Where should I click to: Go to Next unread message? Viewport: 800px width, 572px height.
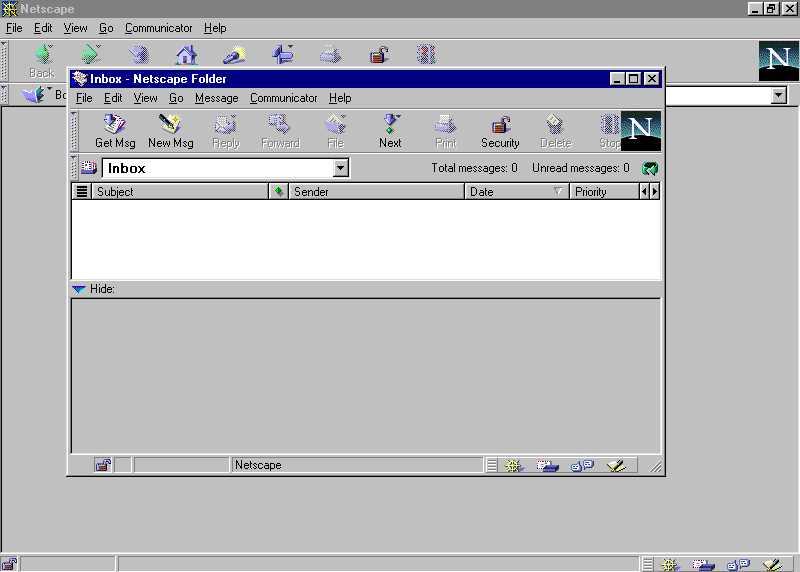point(390,131)
